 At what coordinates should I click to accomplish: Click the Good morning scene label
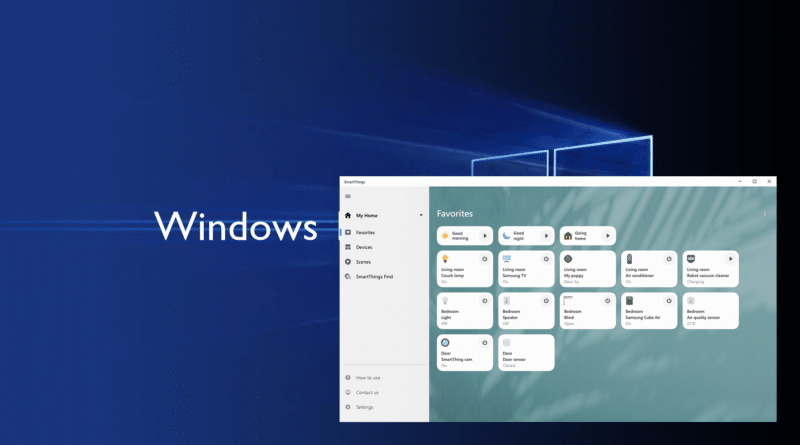click(460, 236)
